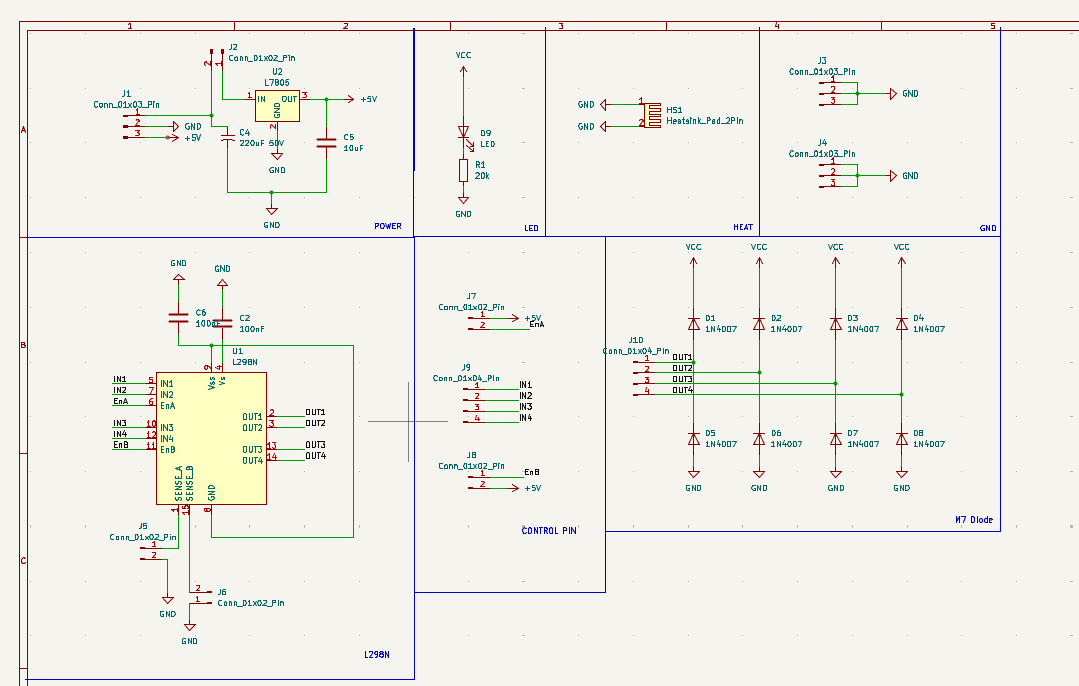Click the POWER section text label
This screenshot has width=1079, height=686.
[x=387, y=226]
